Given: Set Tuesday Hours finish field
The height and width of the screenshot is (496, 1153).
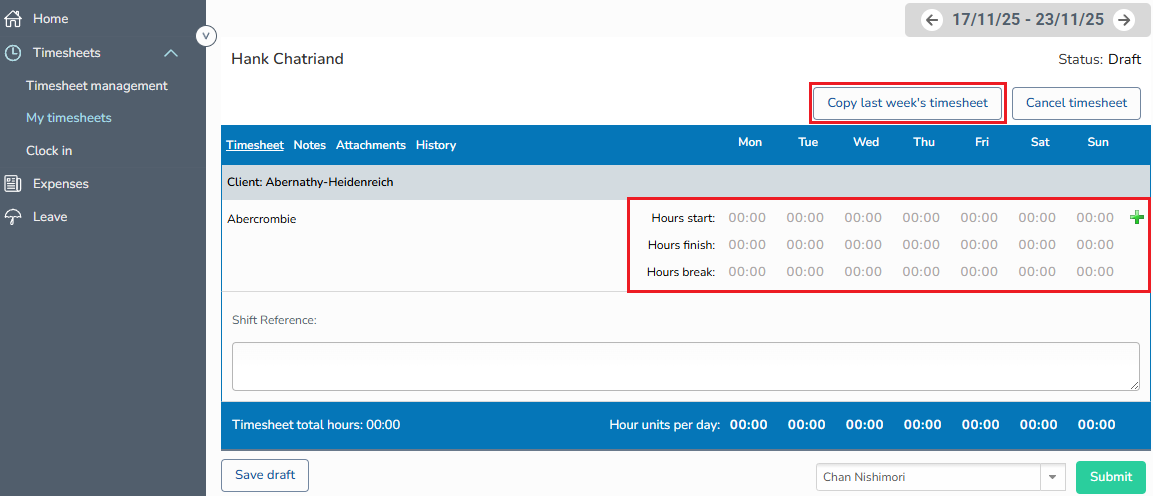Looking at the screenshot, I should tap(805, 245).
